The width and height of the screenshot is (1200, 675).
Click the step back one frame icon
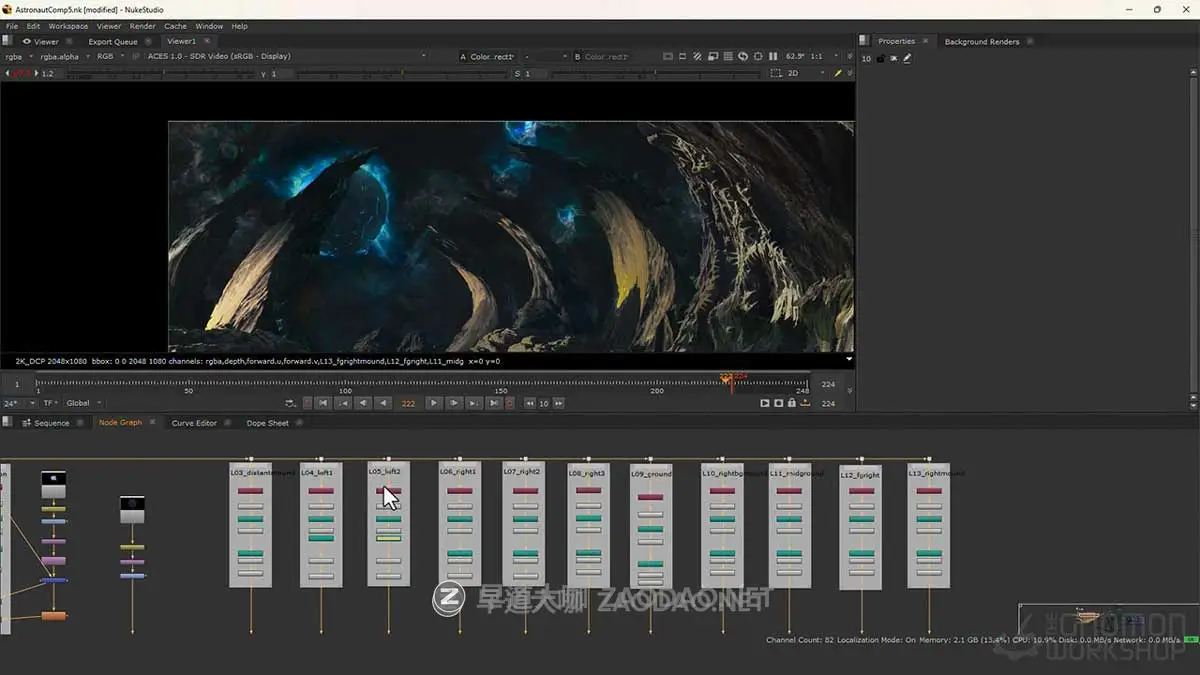pos(383,403)
